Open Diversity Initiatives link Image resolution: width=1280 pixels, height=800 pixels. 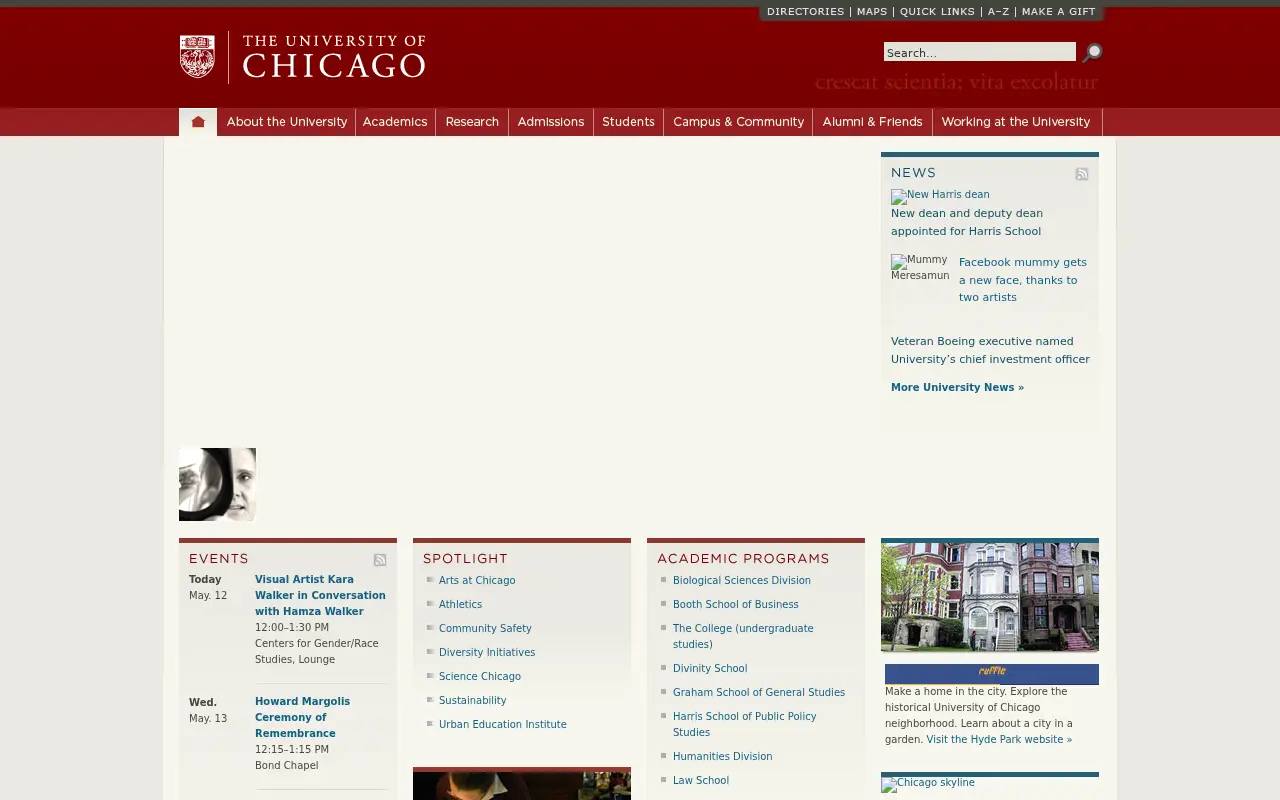pos(487,652)
